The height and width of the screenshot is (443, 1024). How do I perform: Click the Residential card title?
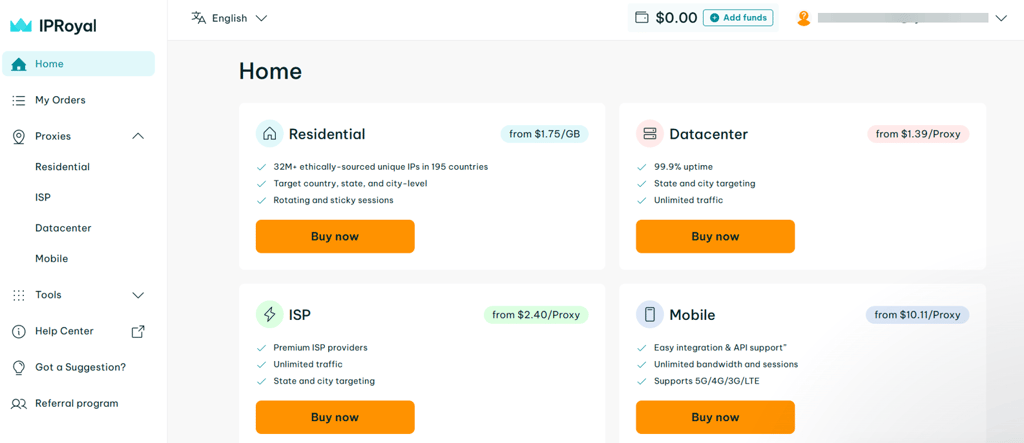[327, 135]
